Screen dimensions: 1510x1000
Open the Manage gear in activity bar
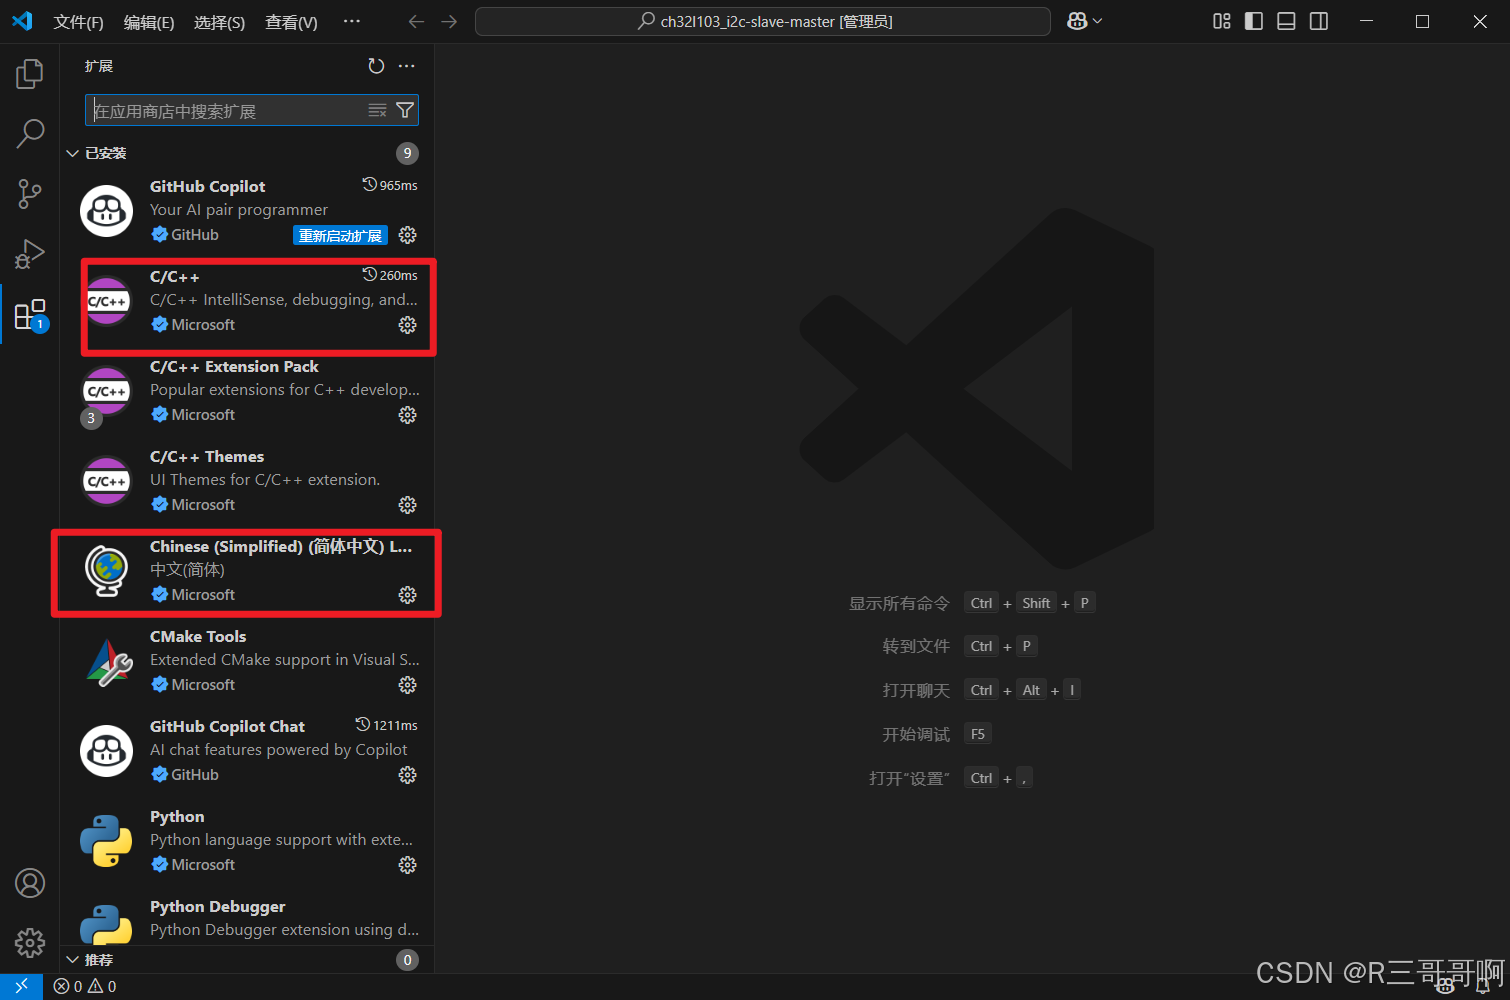click(30, 942)
